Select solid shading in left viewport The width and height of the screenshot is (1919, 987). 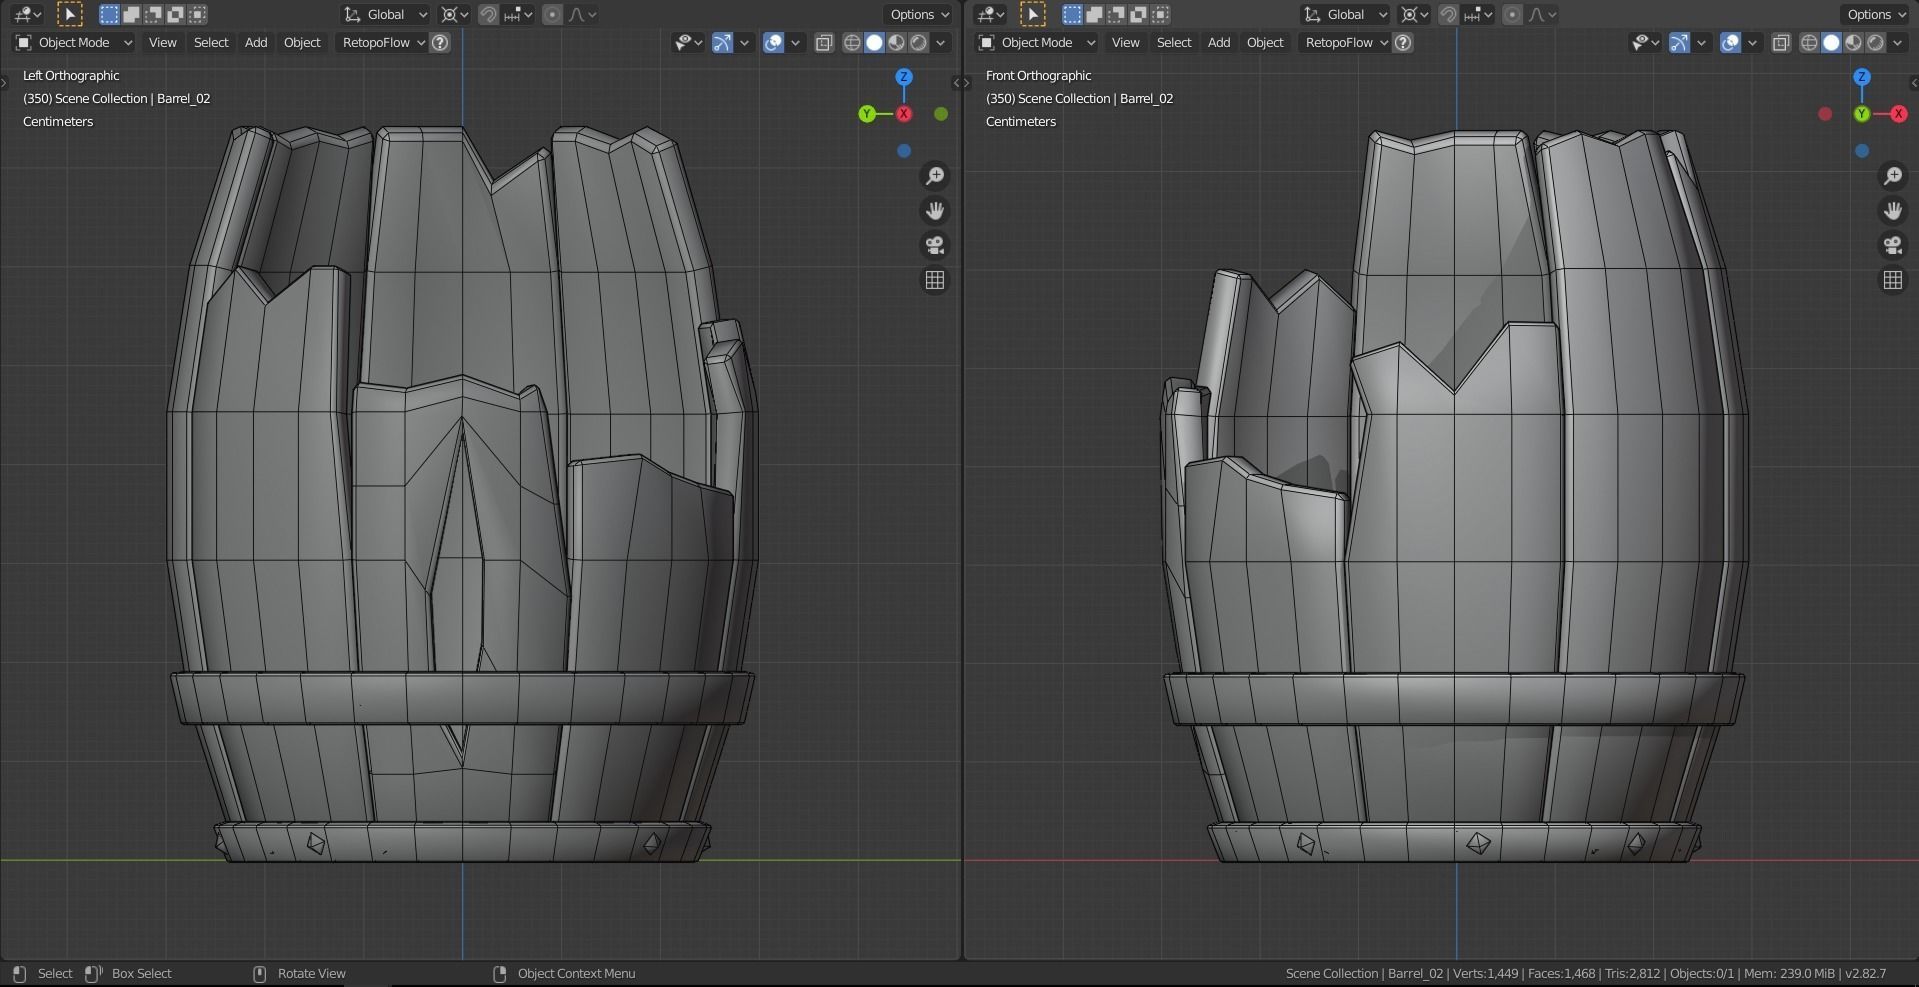[874, 42]
